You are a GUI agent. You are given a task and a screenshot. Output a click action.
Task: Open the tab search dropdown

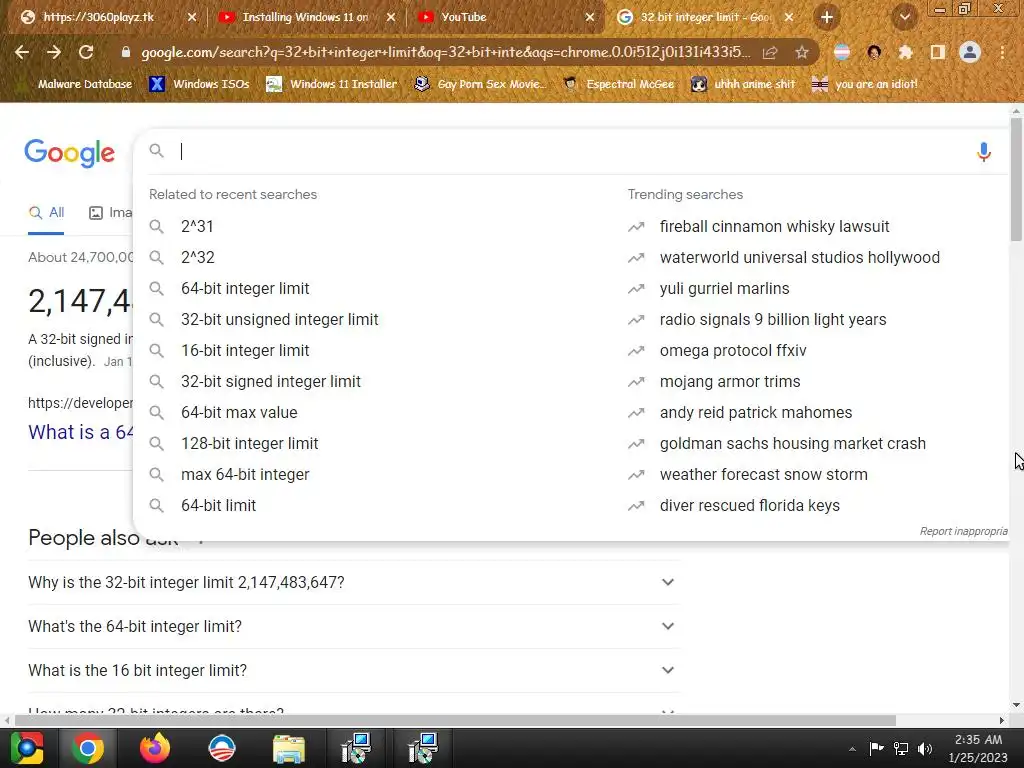tap(904, 17)
